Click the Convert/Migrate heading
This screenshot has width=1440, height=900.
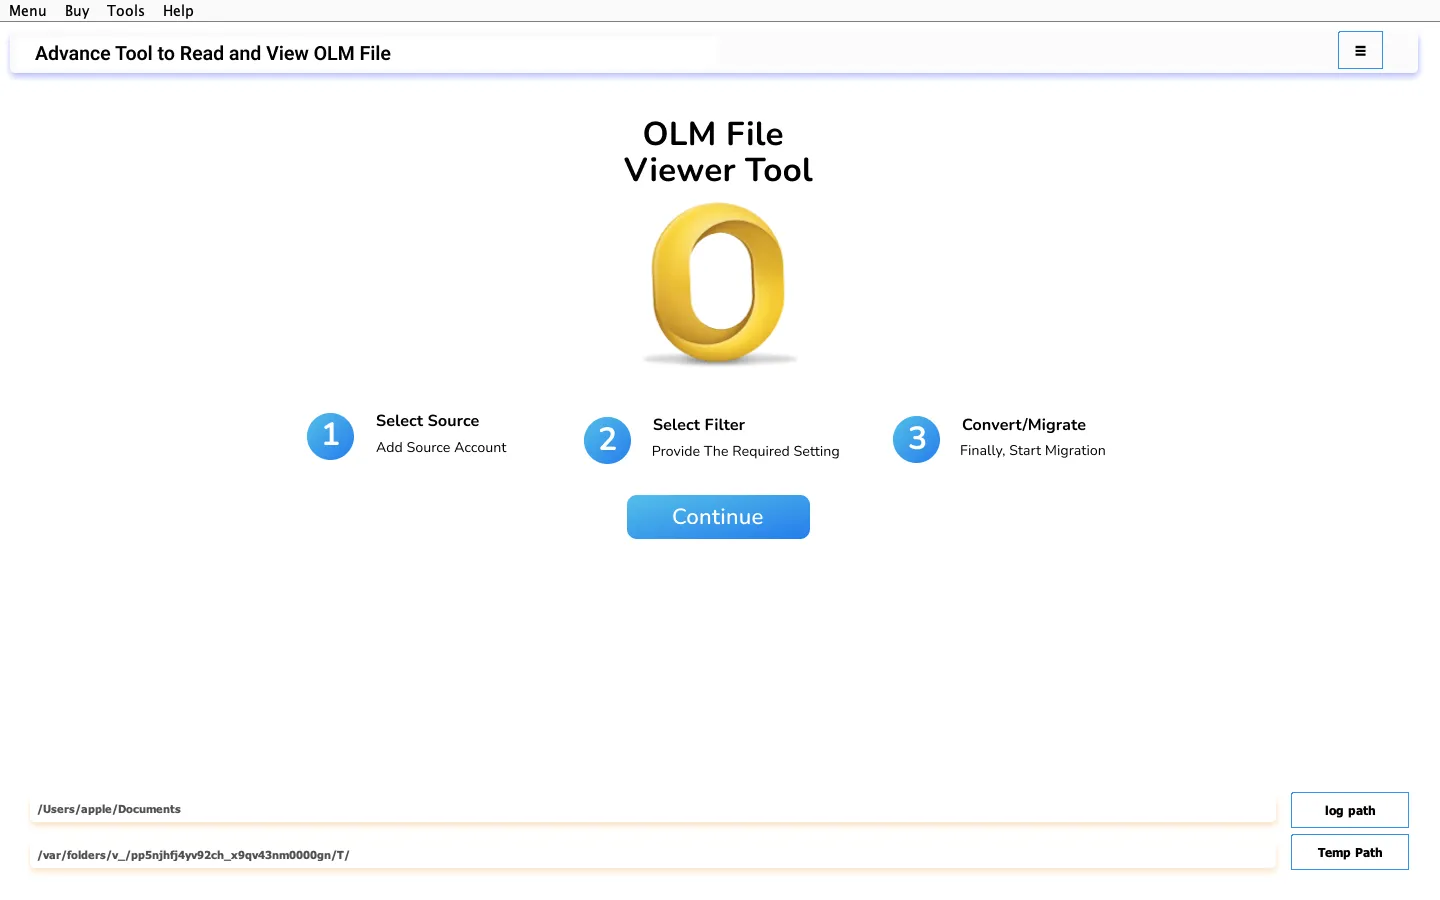click(x=1023, y=425)
